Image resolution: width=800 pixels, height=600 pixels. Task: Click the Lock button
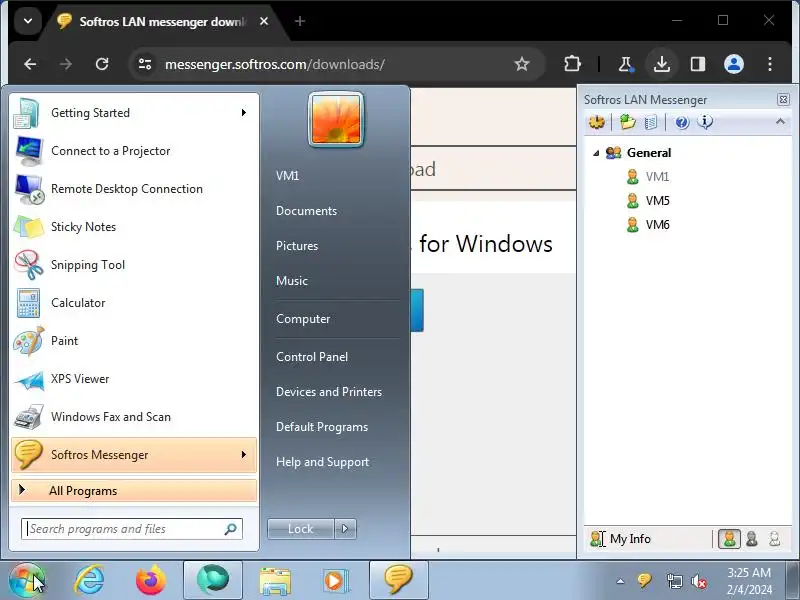coord(301,529)
